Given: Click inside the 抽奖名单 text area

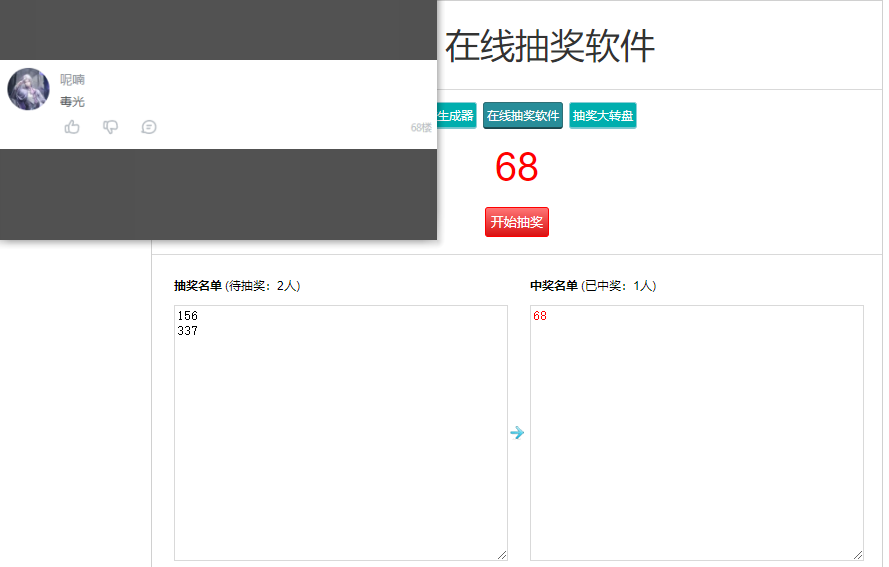Looking at the screenshot, I should (341, 433).
